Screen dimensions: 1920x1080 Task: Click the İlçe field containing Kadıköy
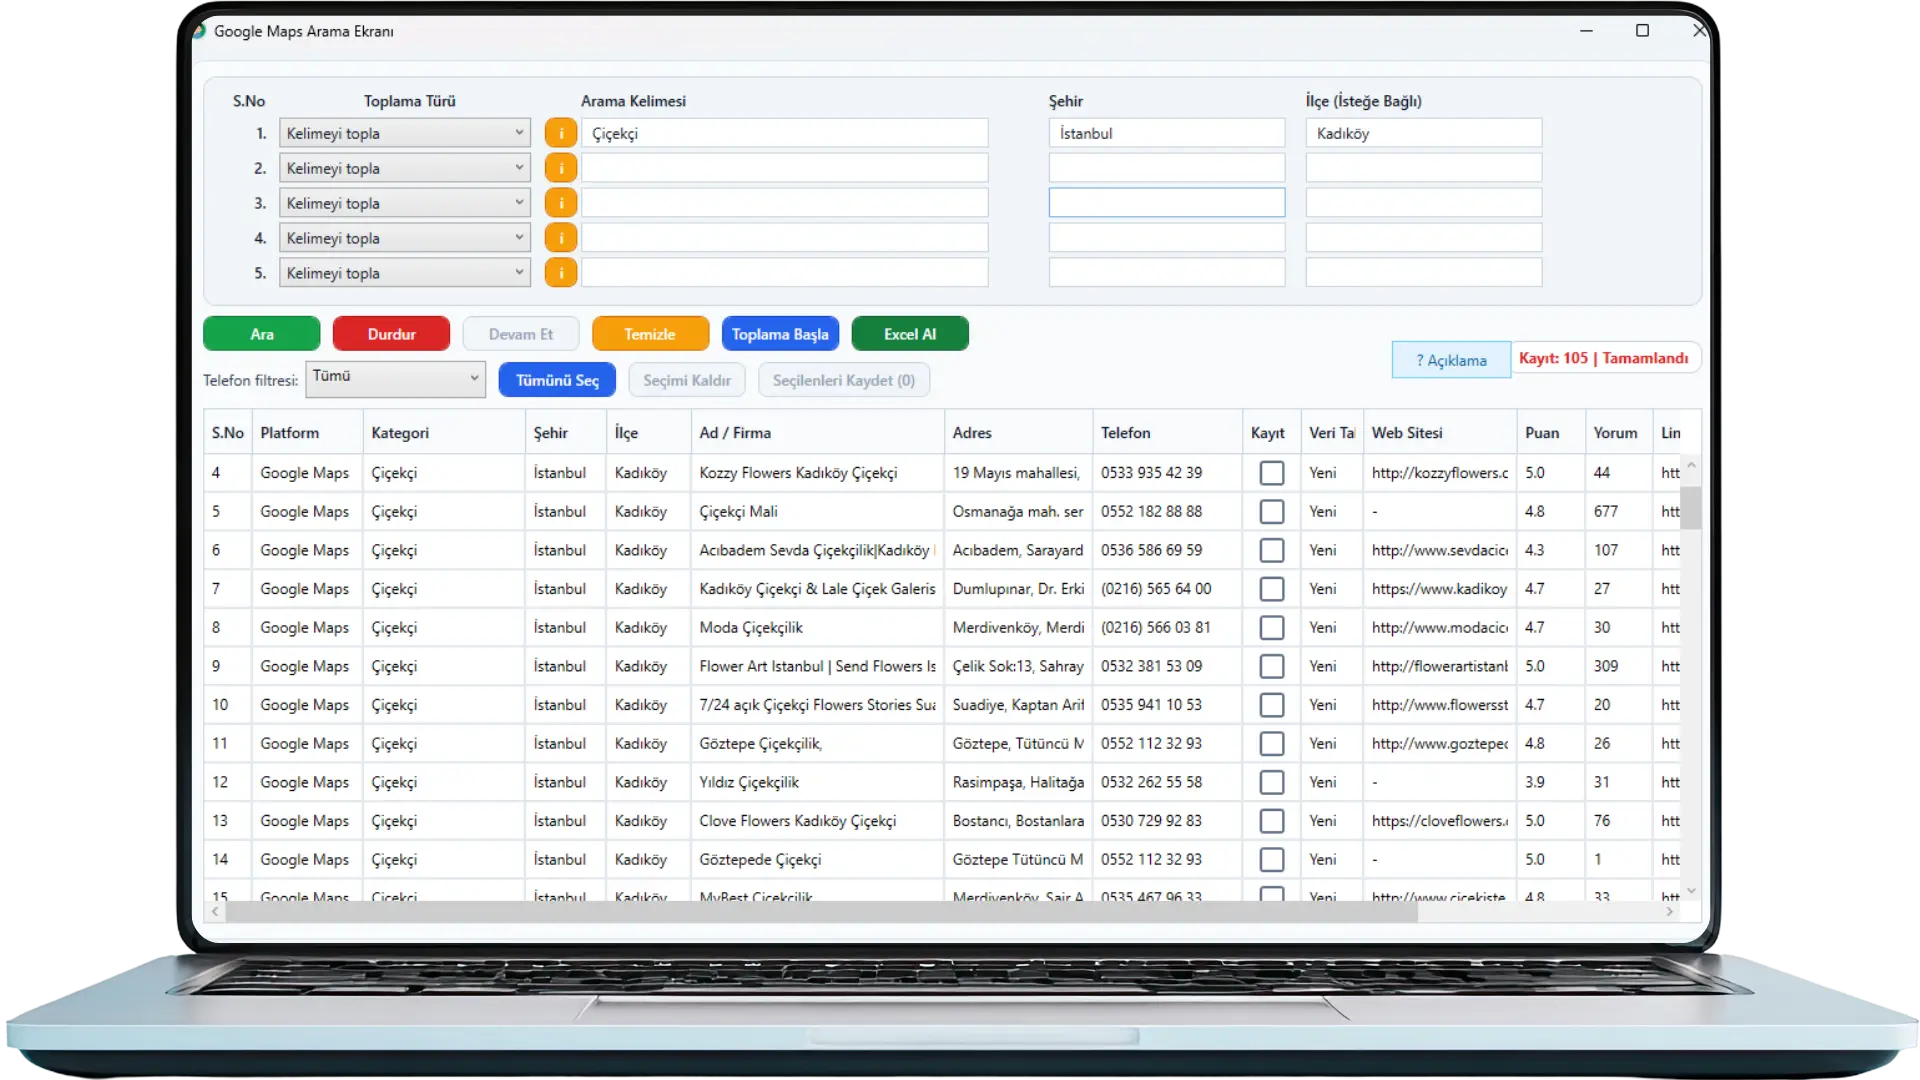click(1424, 133)
